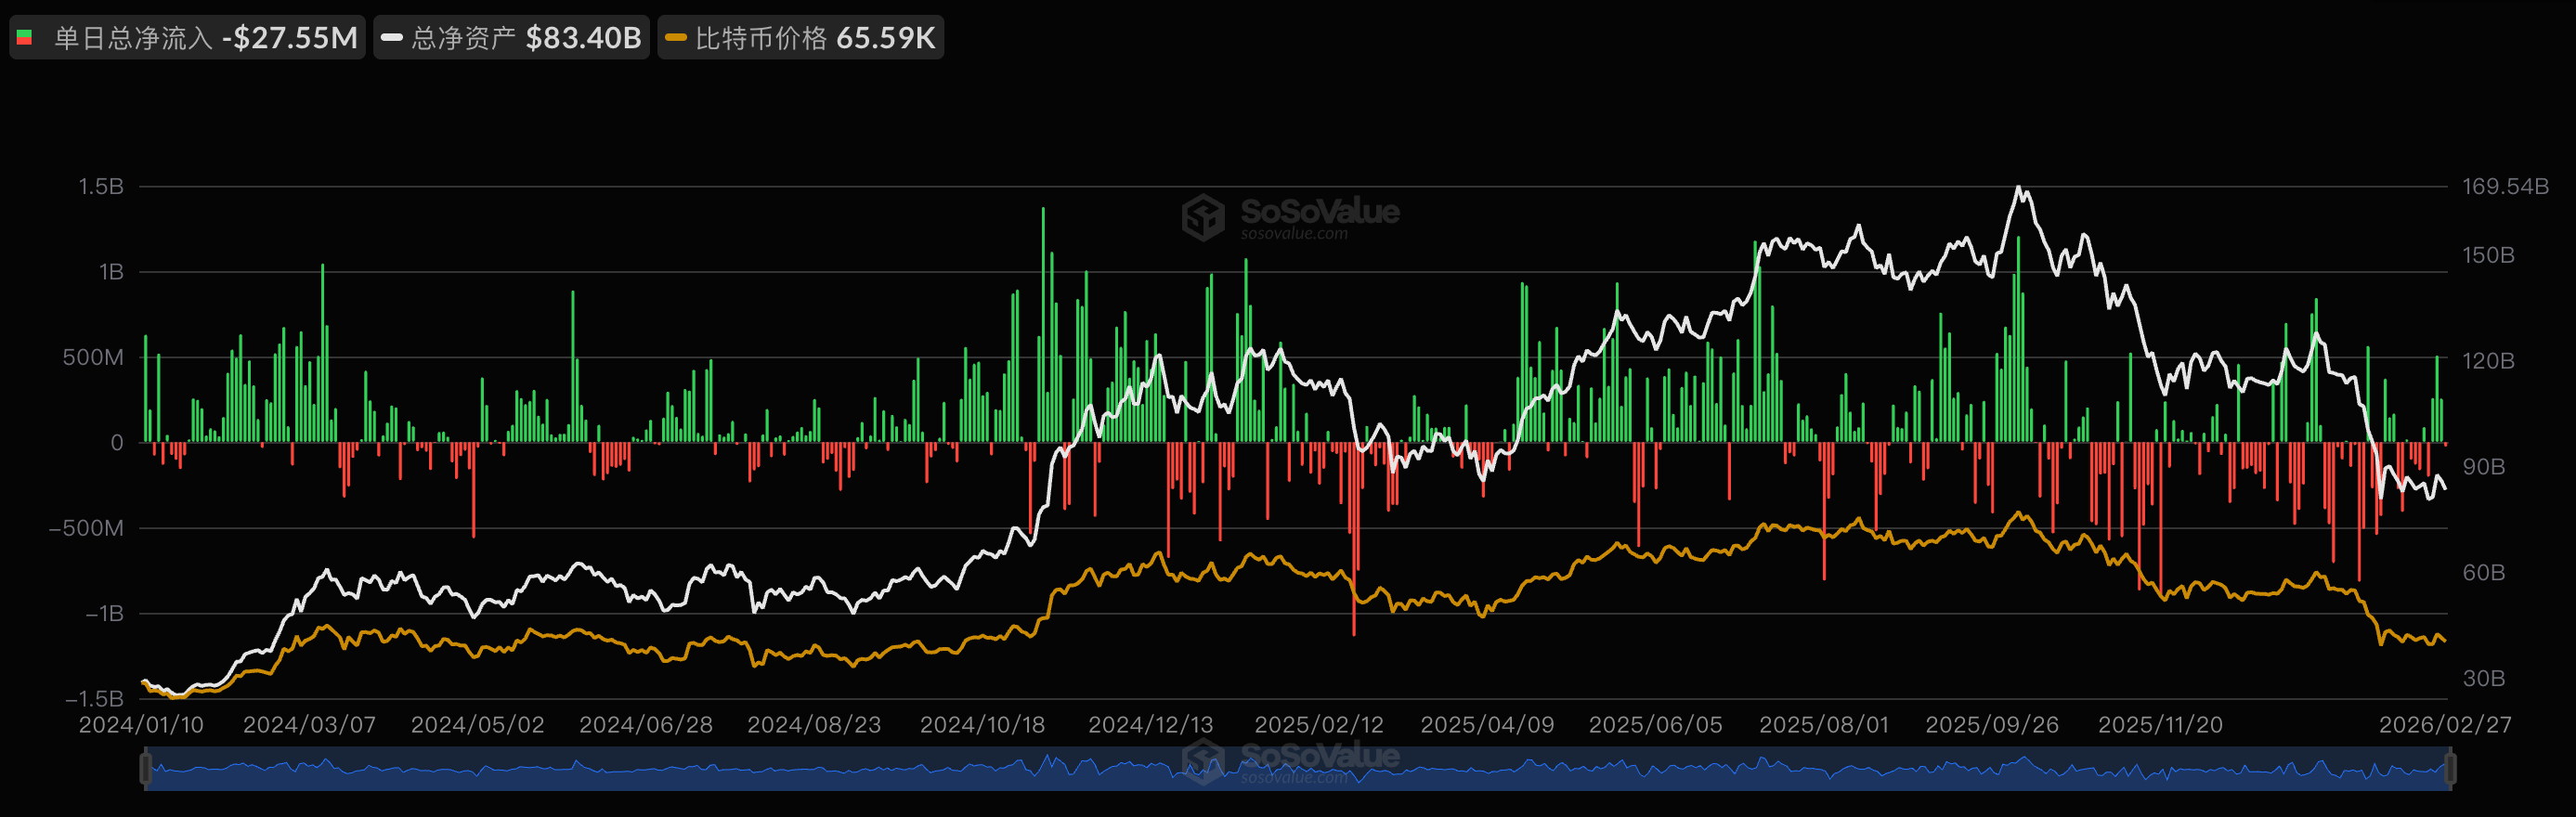
Task: Click the 2024/01/10 date label on the x-axis
Action: 141,724
